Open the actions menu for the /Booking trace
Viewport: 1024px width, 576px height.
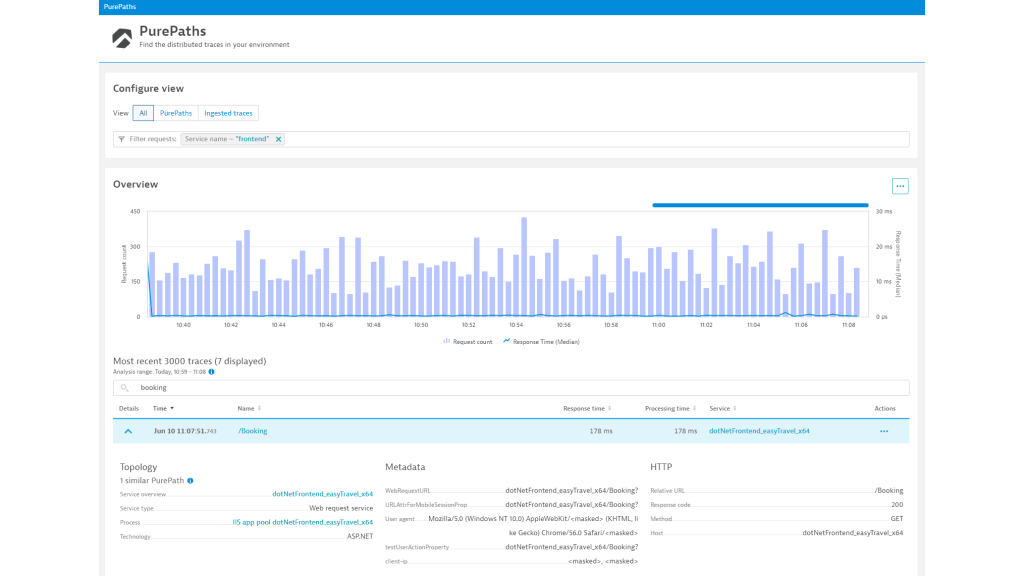(883, 431)
